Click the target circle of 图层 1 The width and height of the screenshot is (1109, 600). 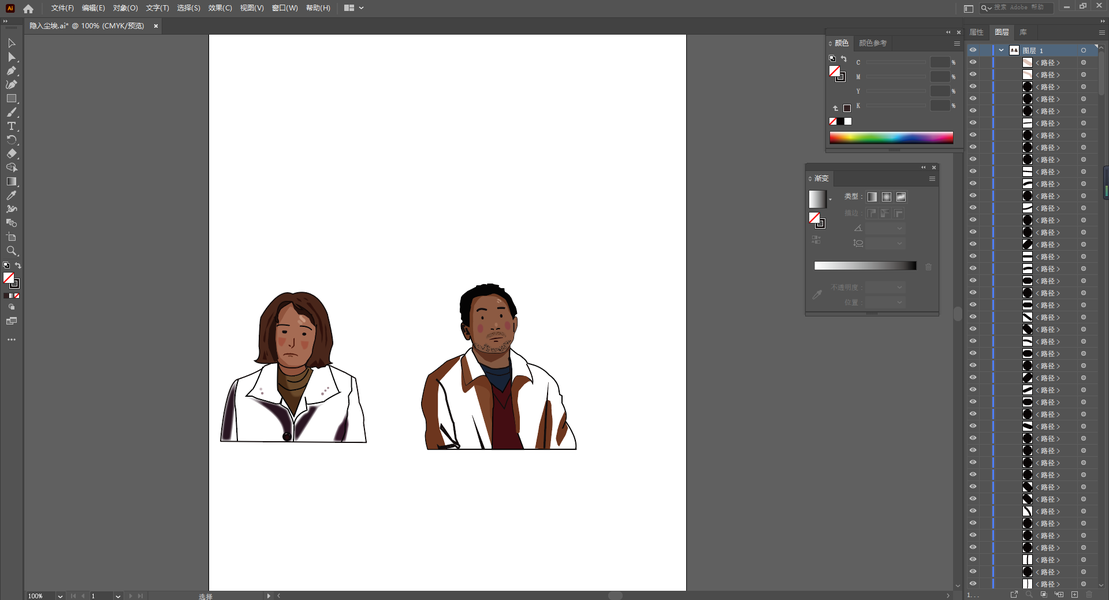click(1083, 50)
